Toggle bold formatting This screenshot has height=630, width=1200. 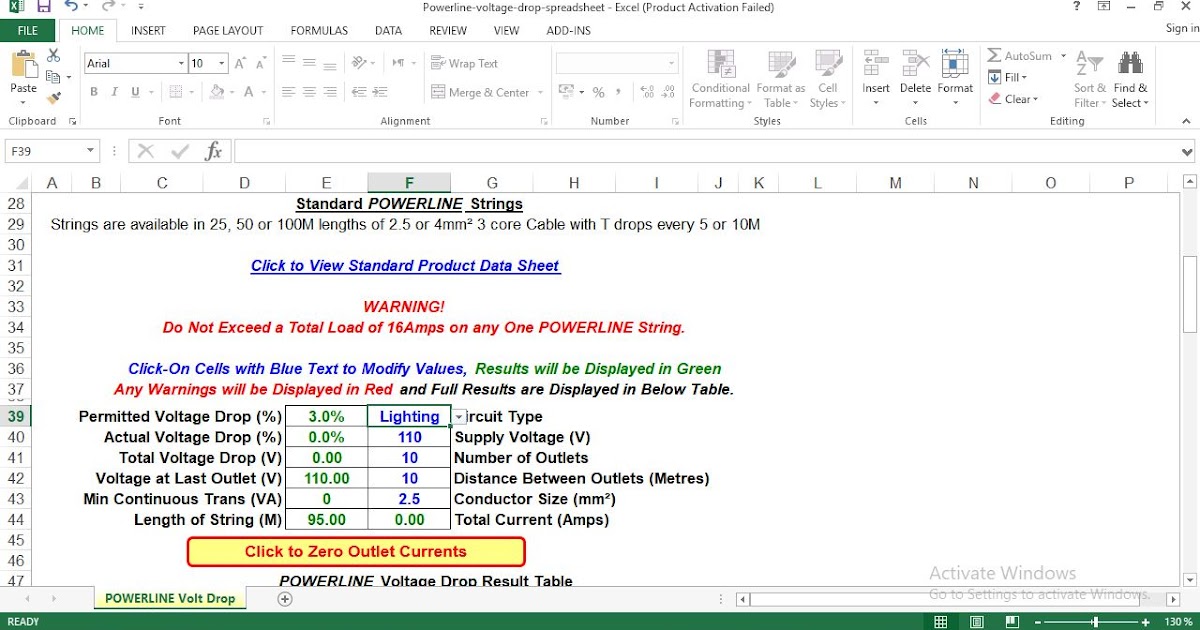coord(93,91)
